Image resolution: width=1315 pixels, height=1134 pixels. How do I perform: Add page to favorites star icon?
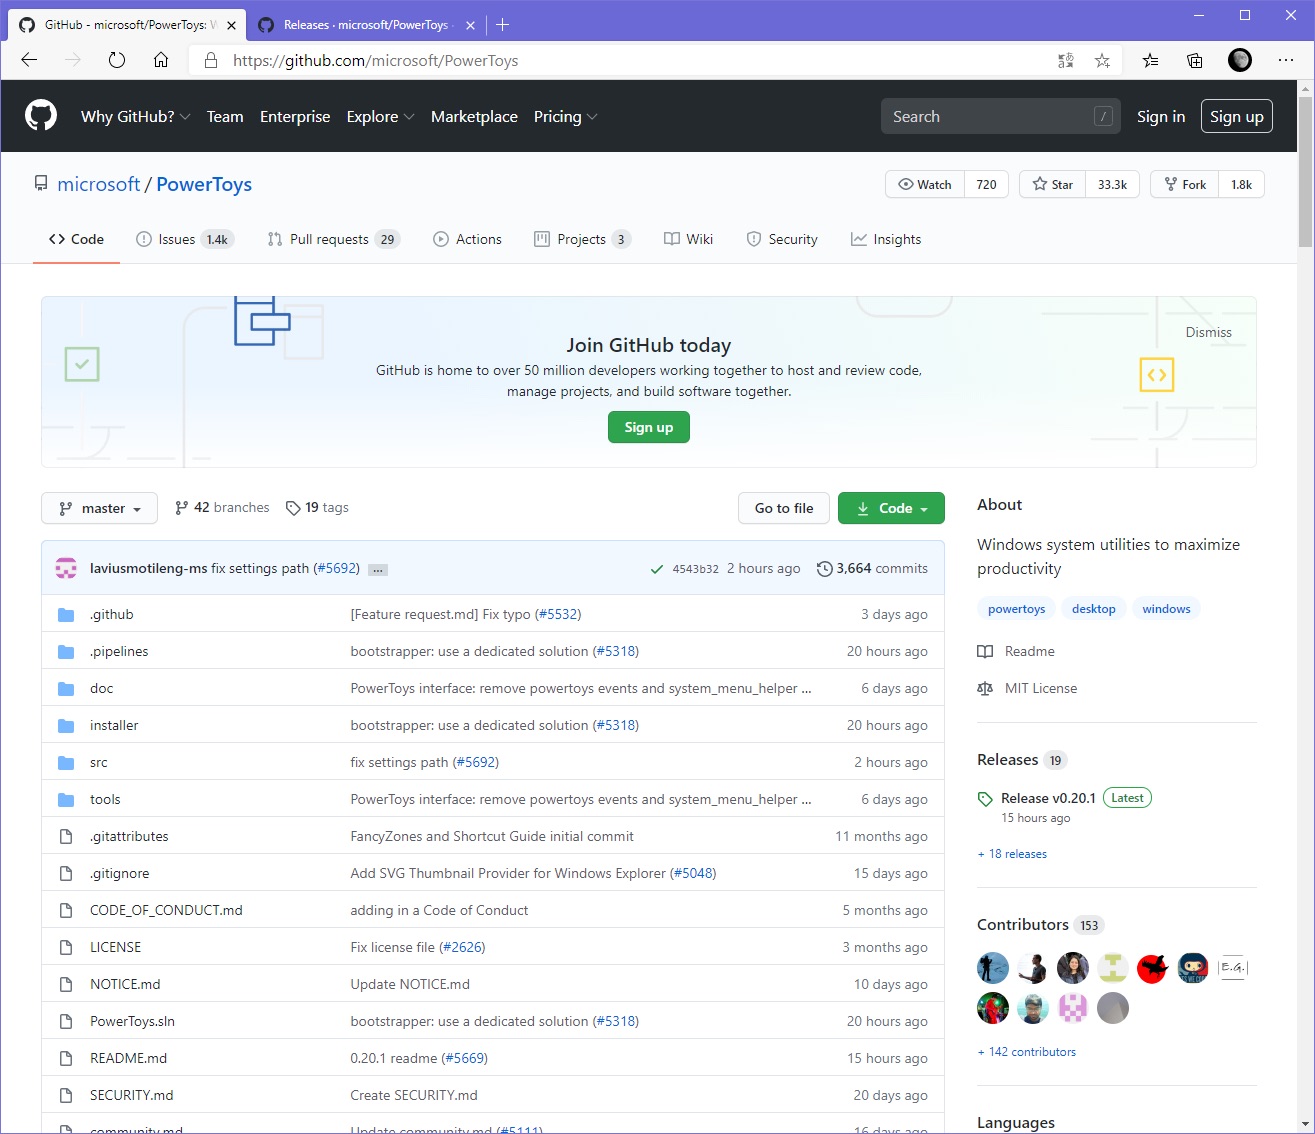[x=1102, y=60]
